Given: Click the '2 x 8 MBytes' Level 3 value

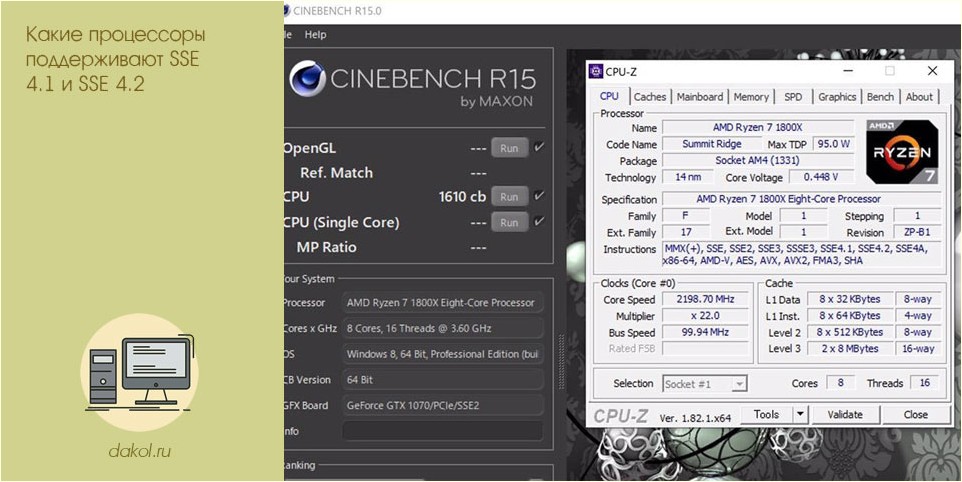Looking at the screenshot, I should [850, 349].
